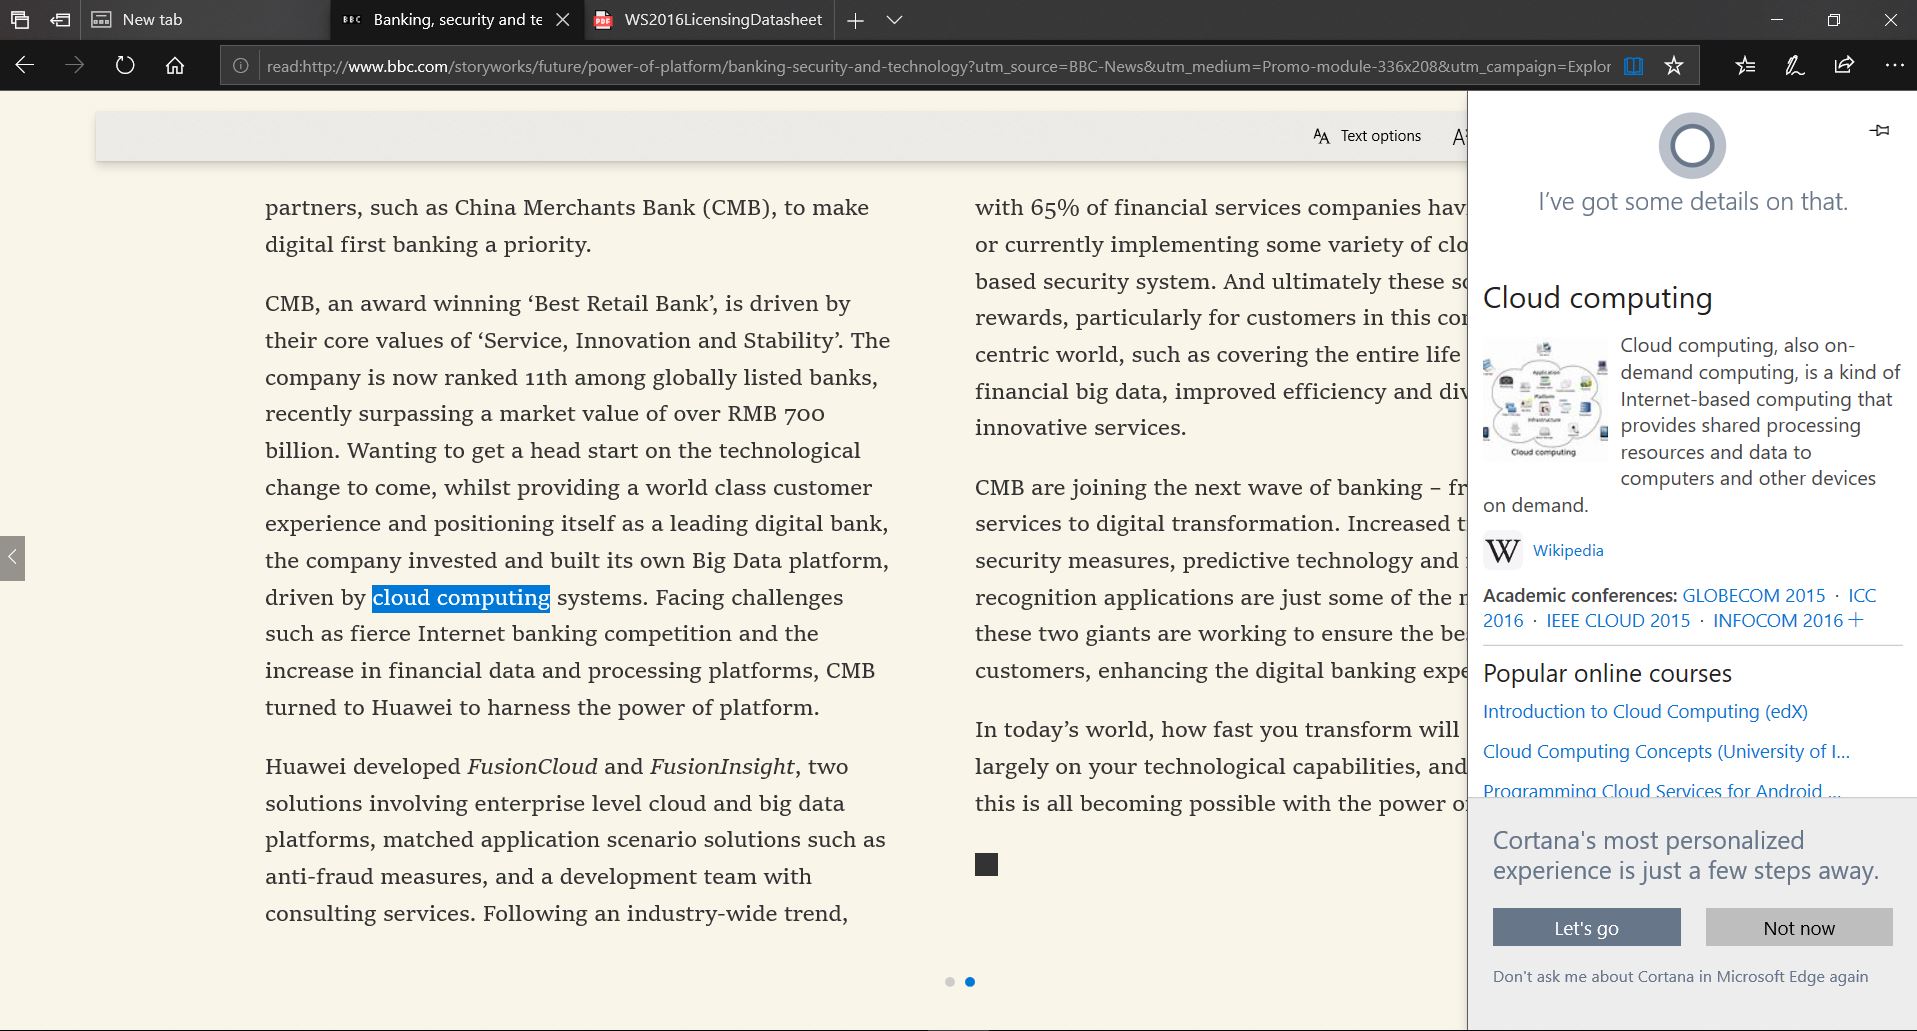The width and height of the screenshot is (1917, 1031).
Task: Click the Let's go button
Action: click(1586, 928)
